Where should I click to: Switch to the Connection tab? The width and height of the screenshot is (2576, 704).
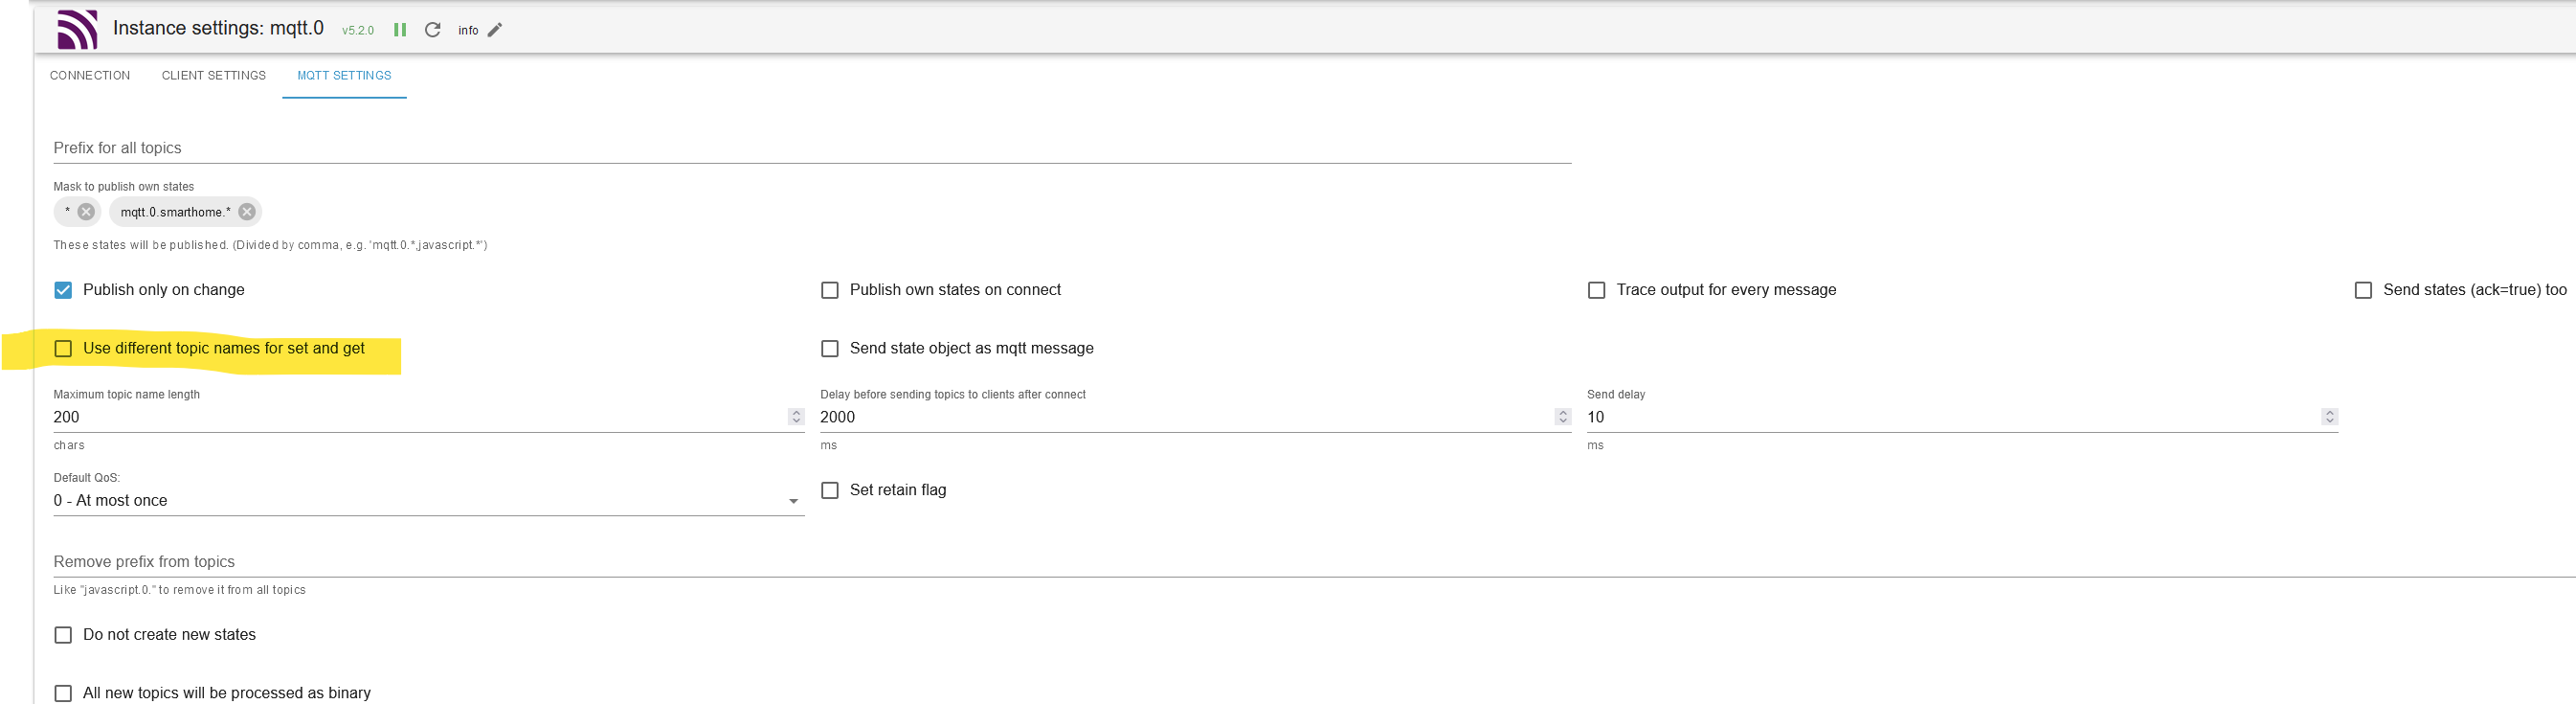click(x=90, y=76)
